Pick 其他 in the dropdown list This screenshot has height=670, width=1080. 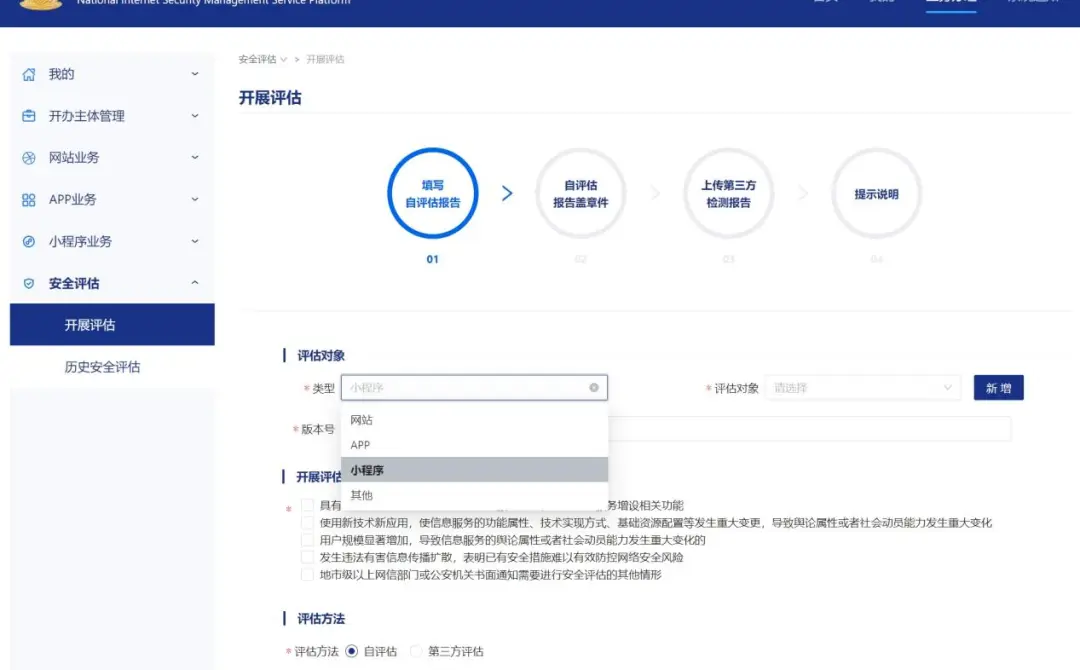(362, 496)
